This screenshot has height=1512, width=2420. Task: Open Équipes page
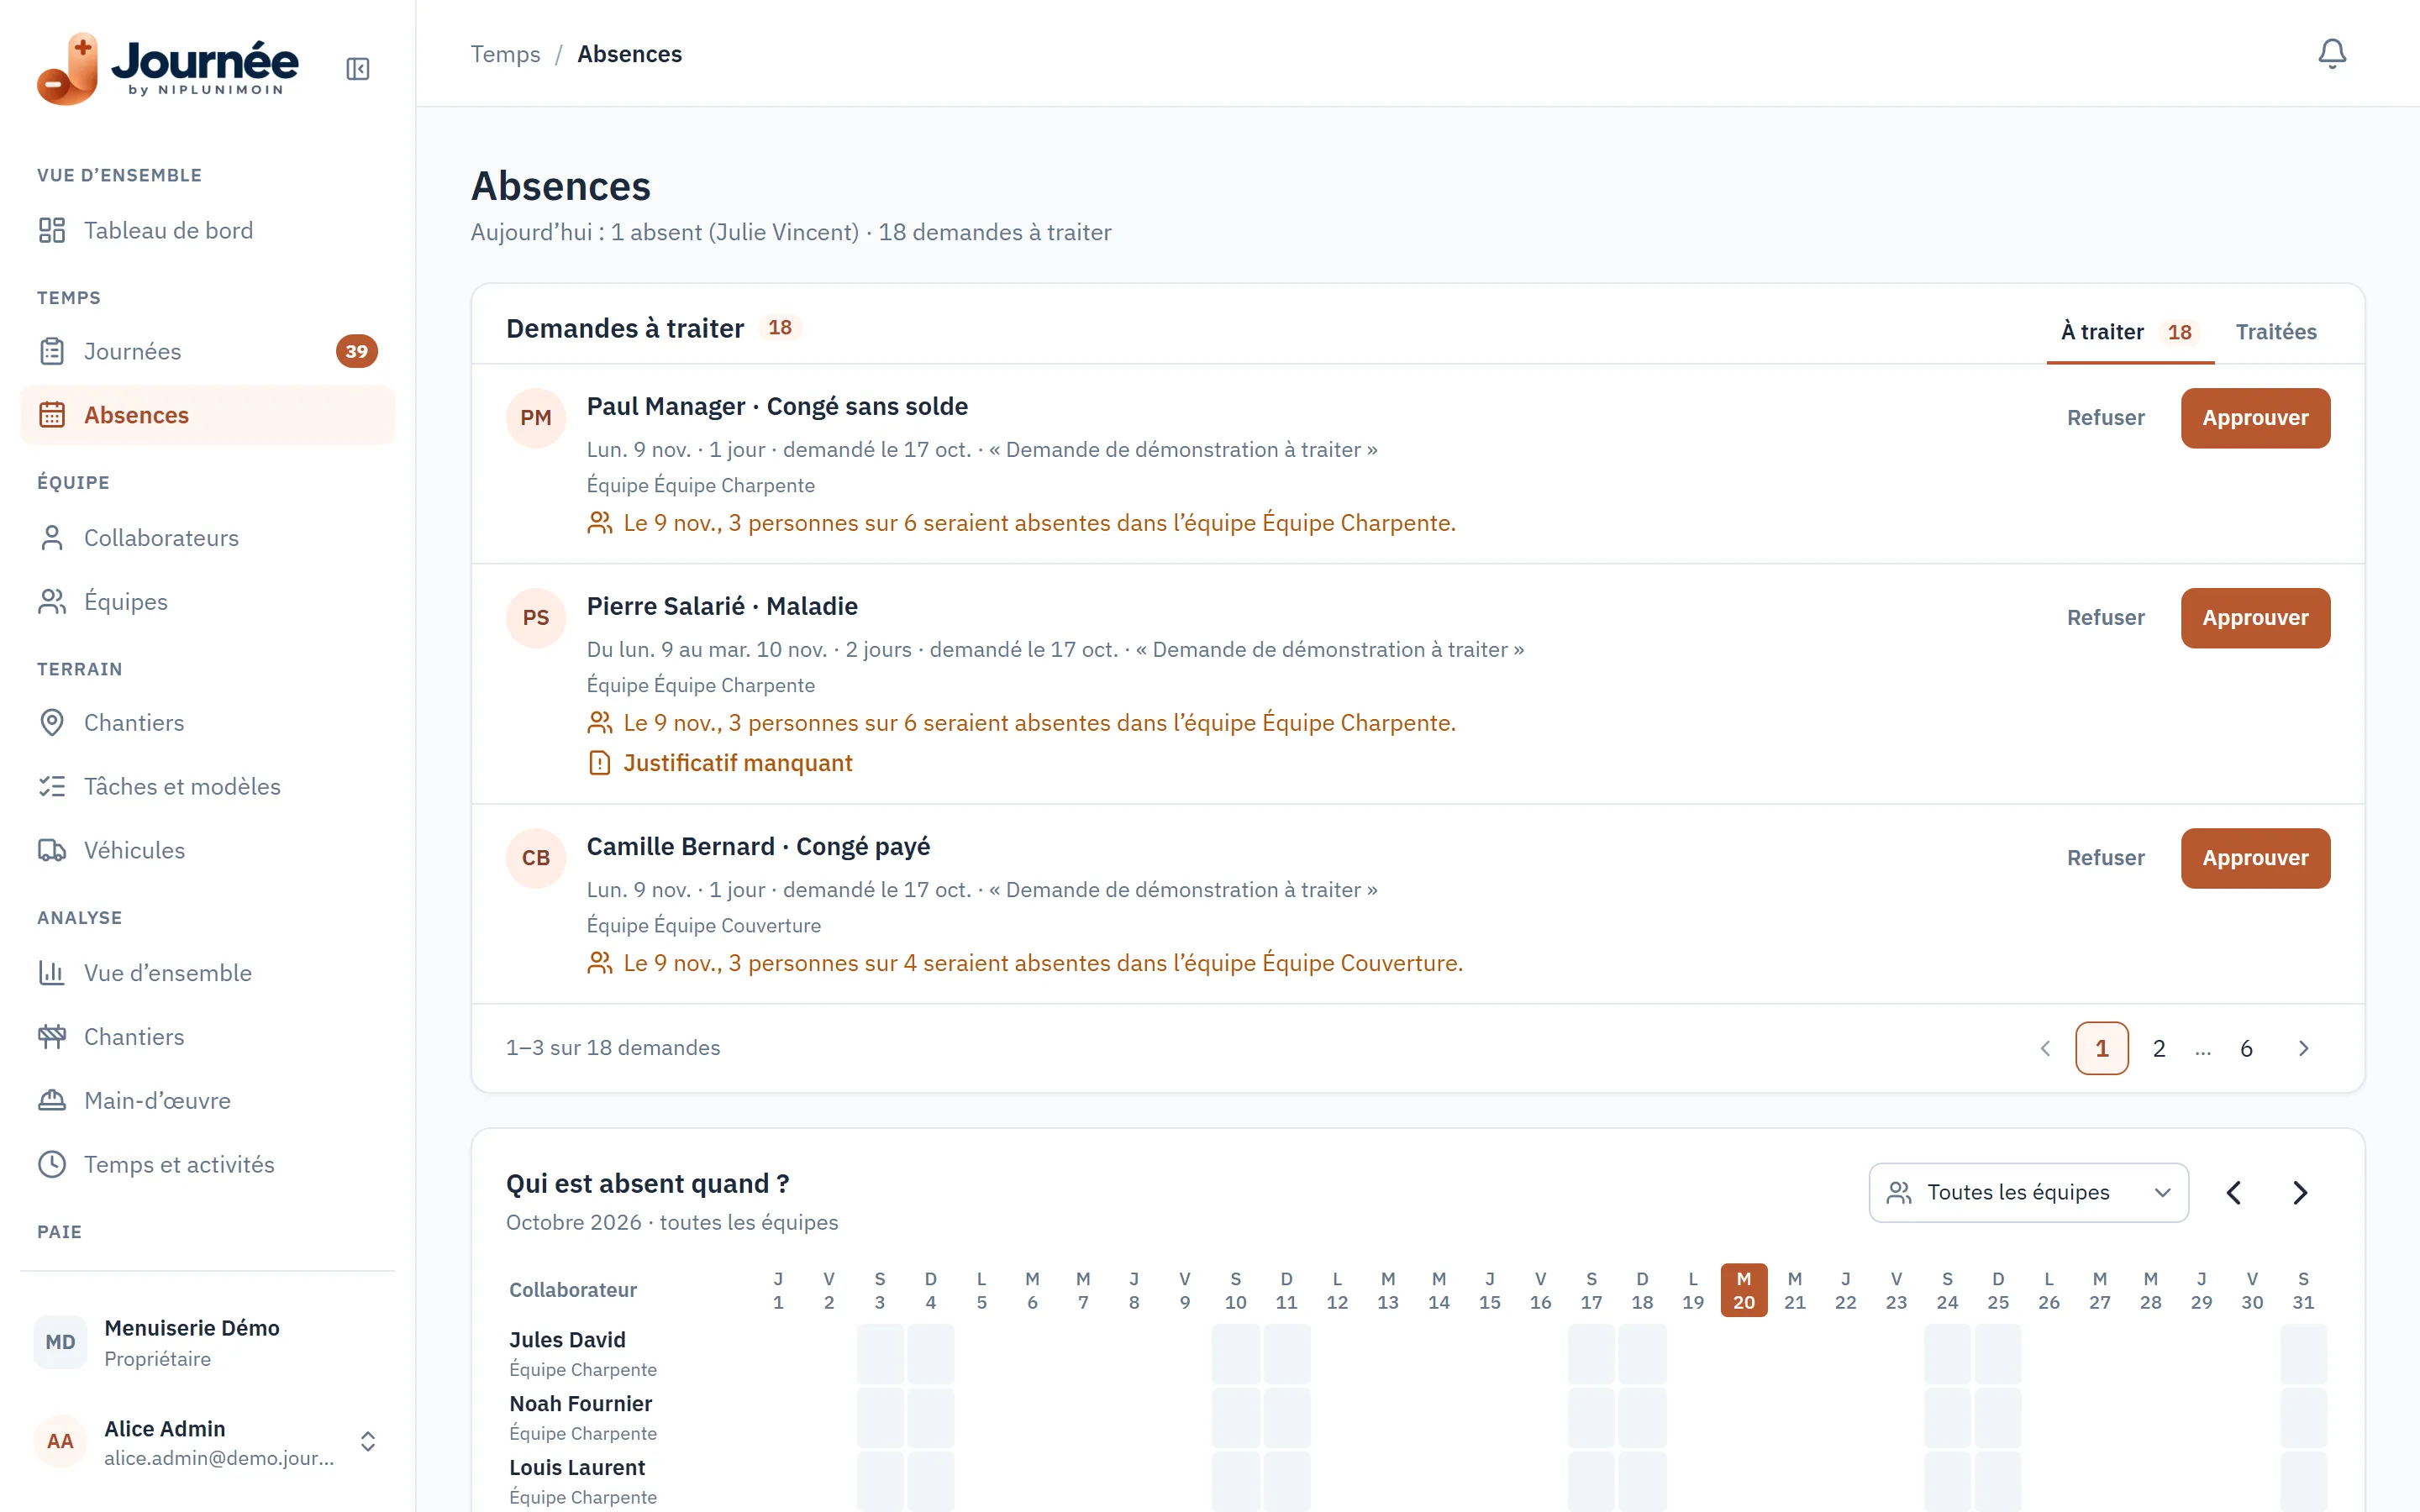(x=207, y=601)
